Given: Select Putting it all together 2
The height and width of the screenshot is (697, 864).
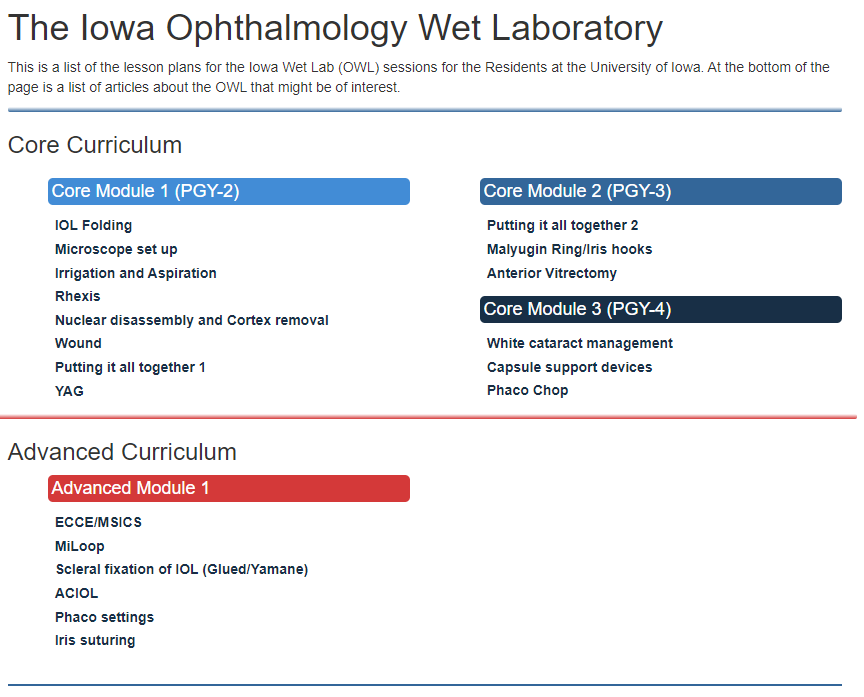Looking at the screenshot, I should click(562, 226).
